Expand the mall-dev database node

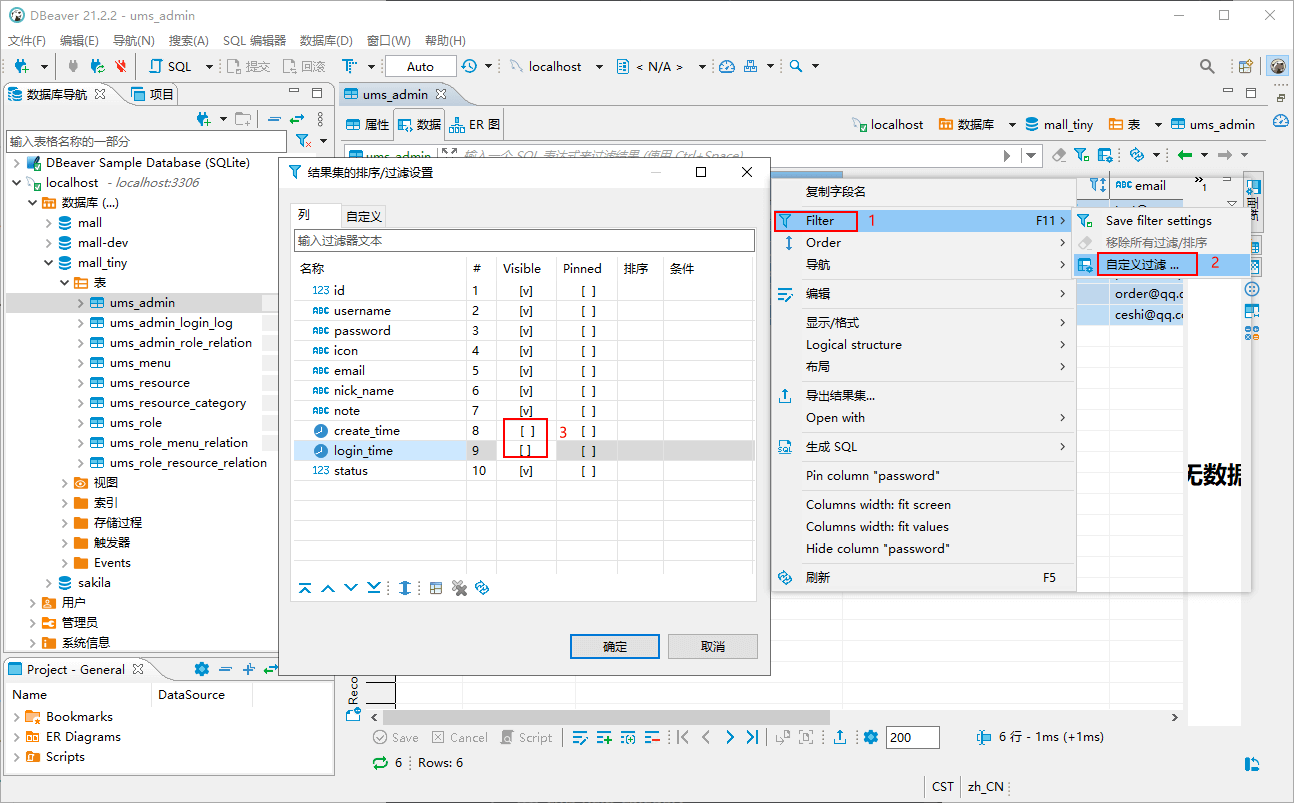point(48,243)
